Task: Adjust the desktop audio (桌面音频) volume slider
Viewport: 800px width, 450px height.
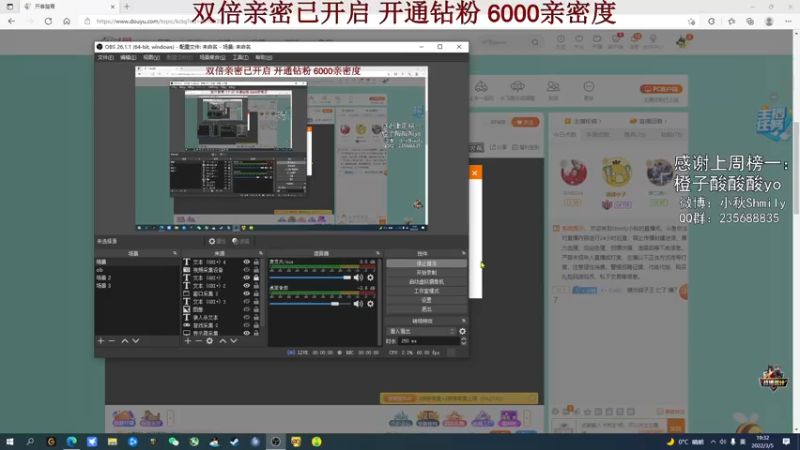Action: (310, 304)
